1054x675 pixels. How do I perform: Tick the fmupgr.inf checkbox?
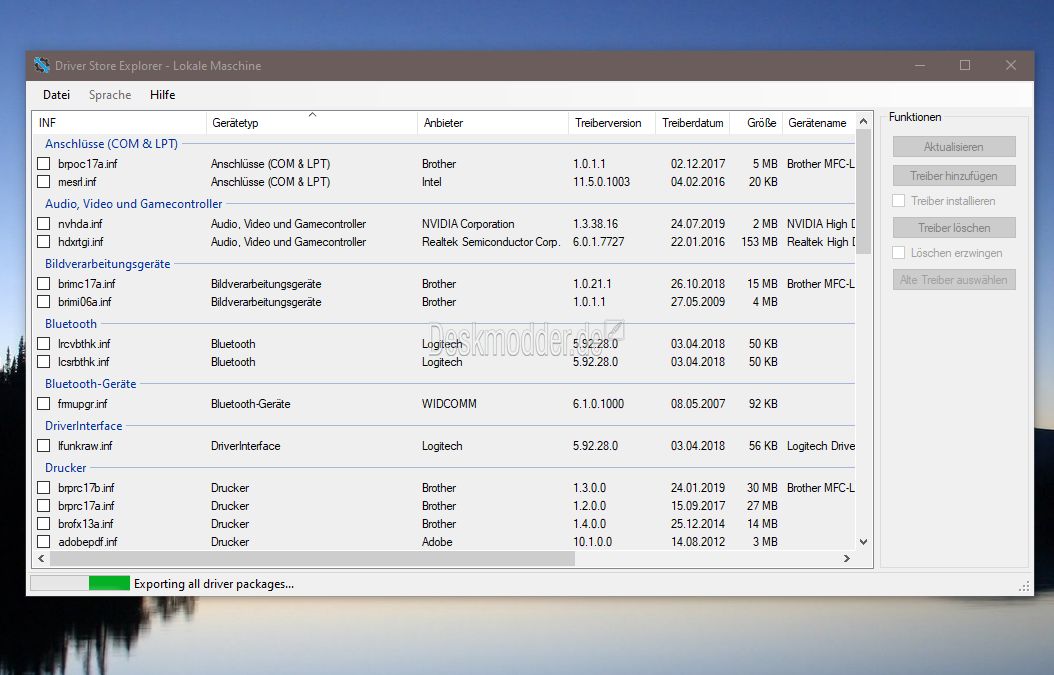pyautogui.click(x=44, y=403)
